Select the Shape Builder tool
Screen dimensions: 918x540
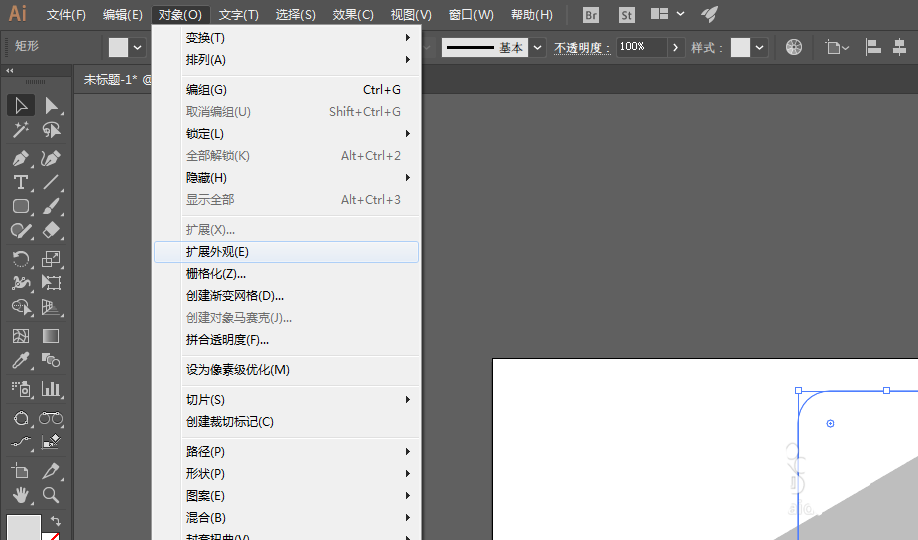[21, 307]
